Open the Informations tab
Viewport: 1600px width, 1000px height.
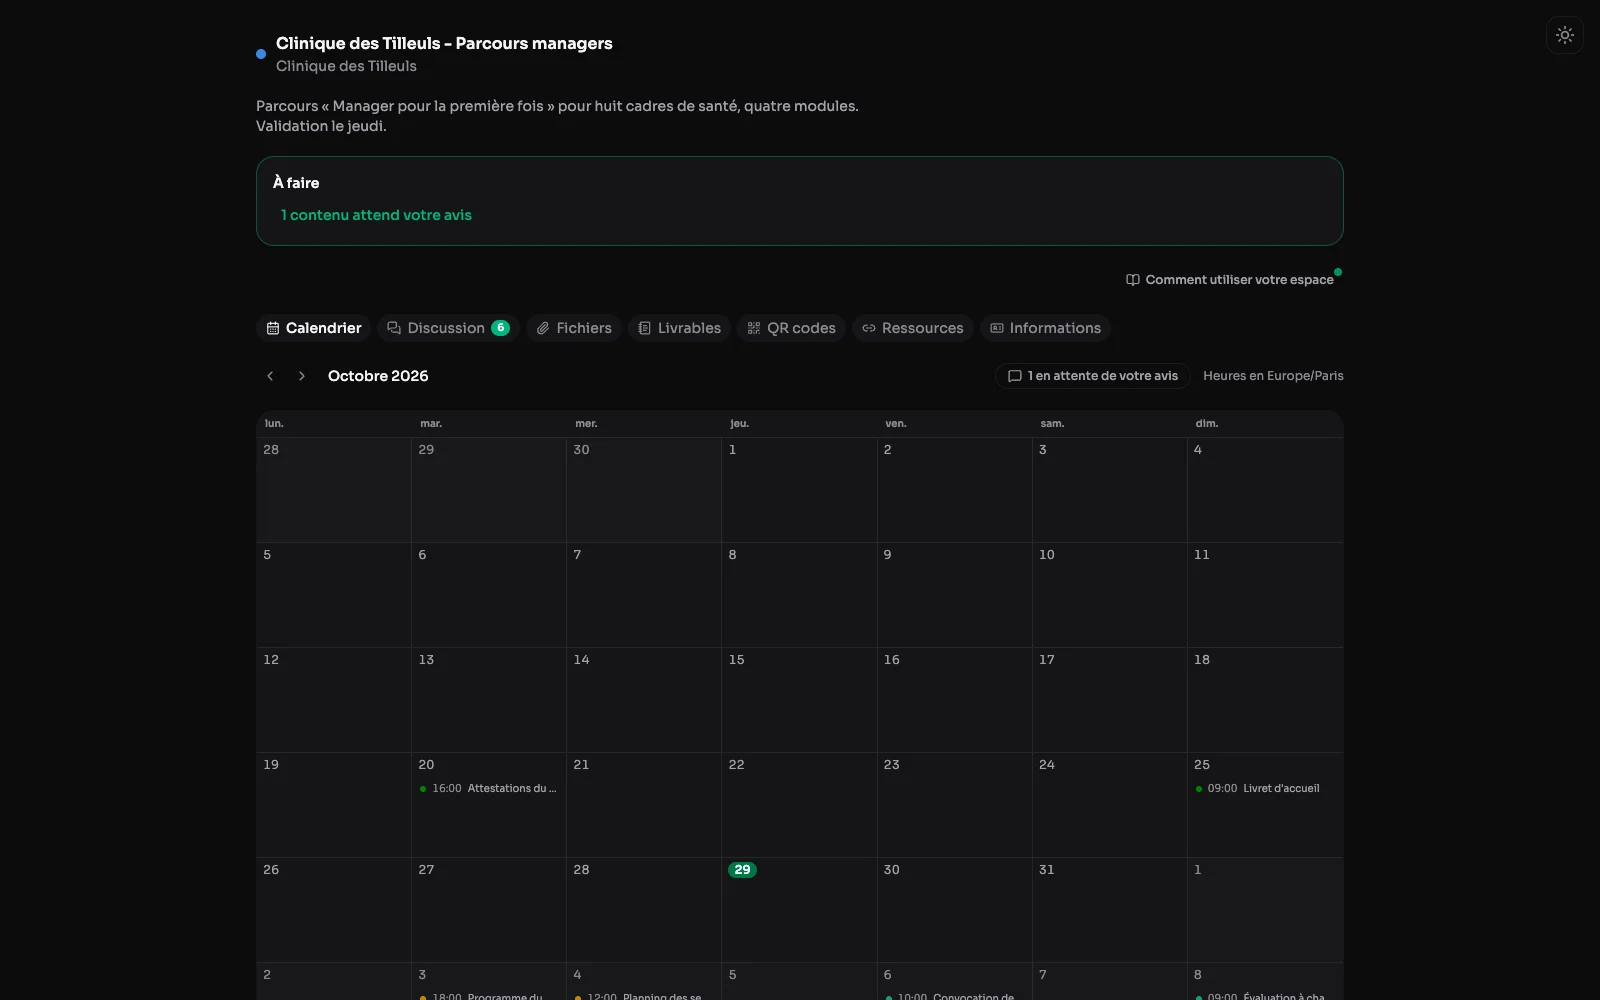[x=1045, y=328]
